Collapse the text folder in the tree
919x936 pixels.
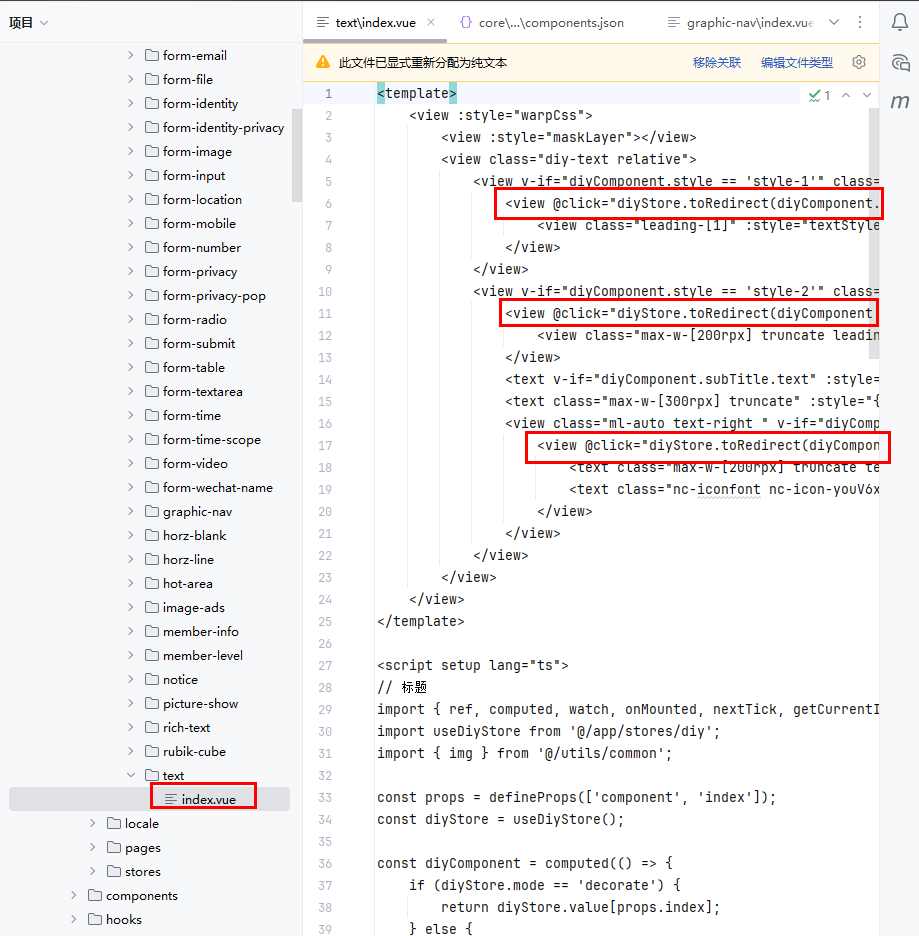pos(131,775)
